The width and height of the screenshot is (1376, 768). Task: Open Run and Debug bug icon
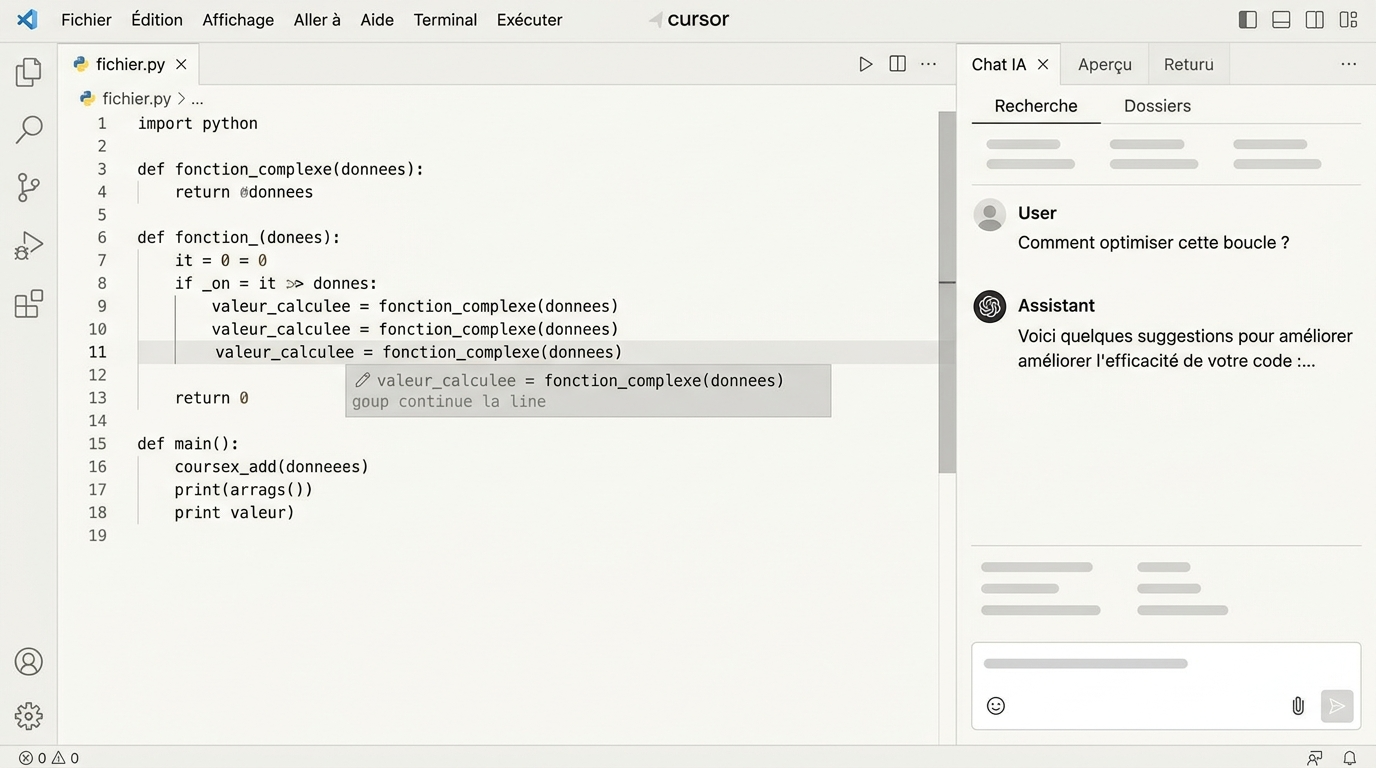pos(29,245)
